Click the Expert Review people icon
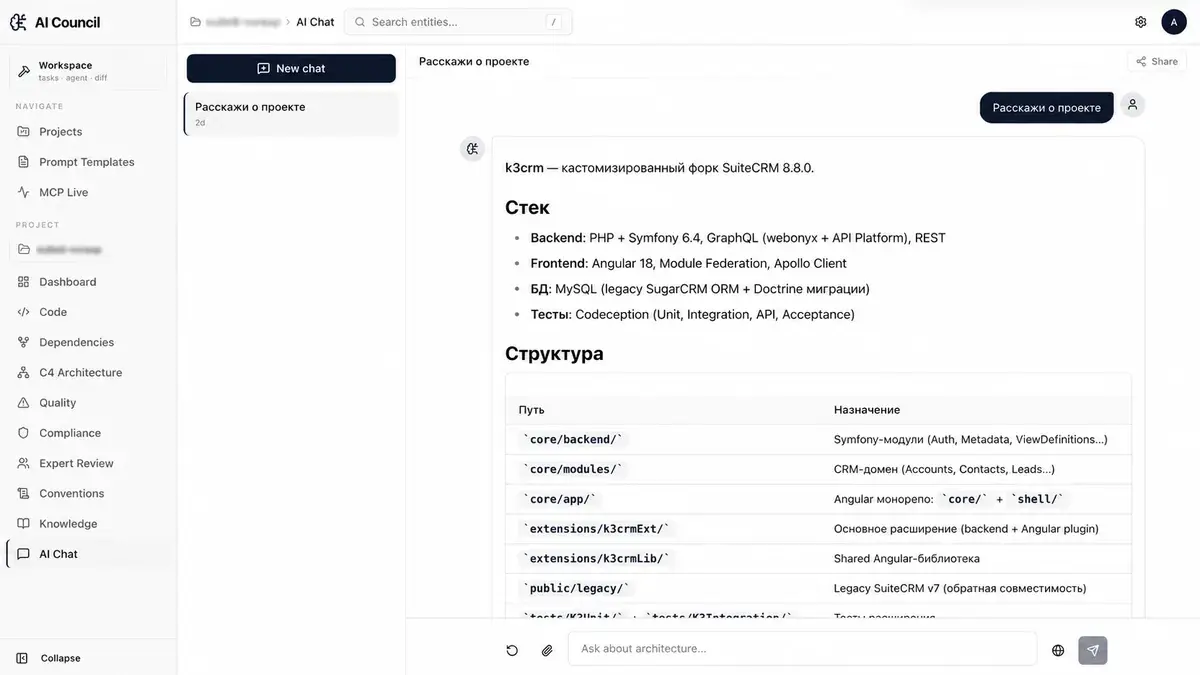This screenshot has height=675, width=1200. pyautogui.click(x=24, y=463)
